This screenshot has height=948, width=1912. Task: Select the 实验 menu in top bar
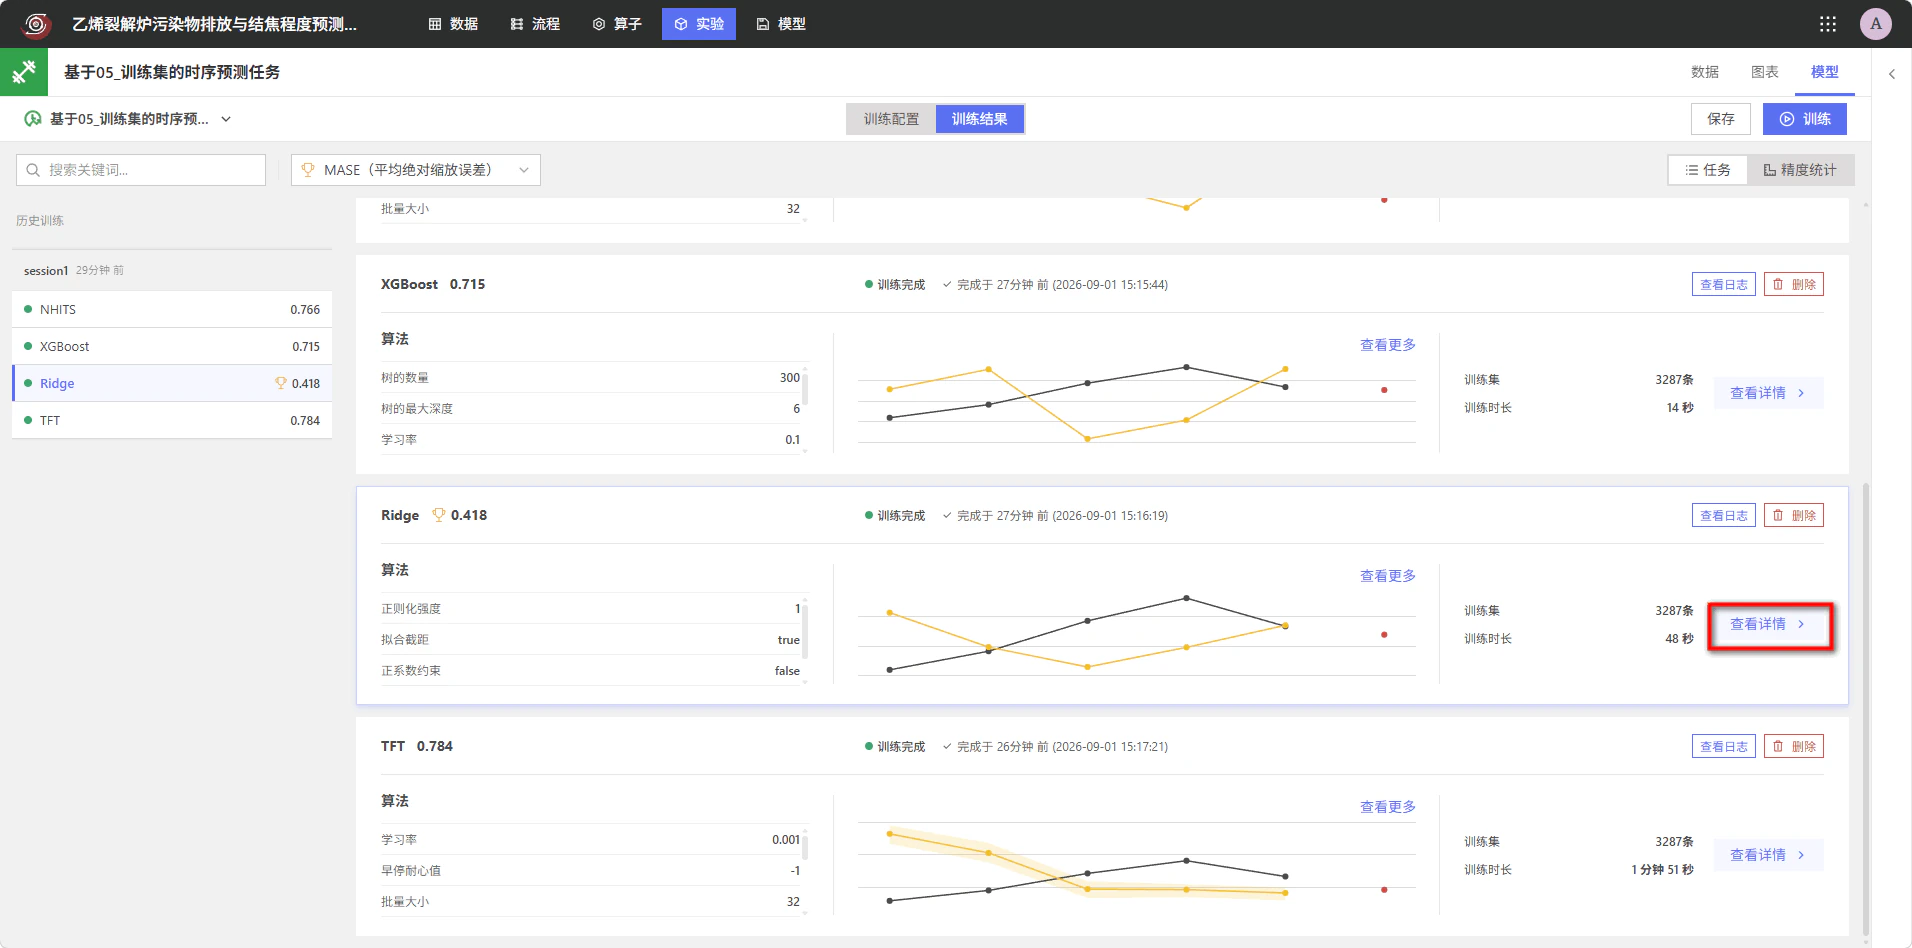[699, 24]
